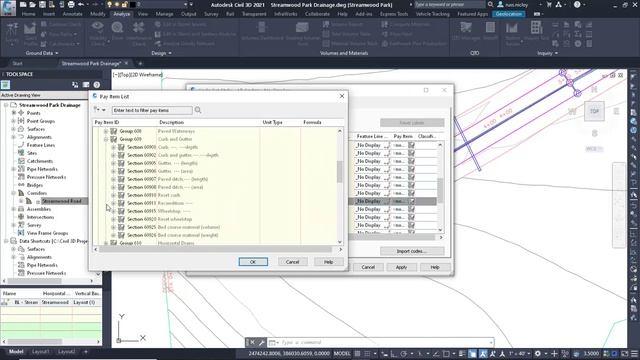
Task: Click the annotation monitor plus icon in status bar
Action: 554,353
